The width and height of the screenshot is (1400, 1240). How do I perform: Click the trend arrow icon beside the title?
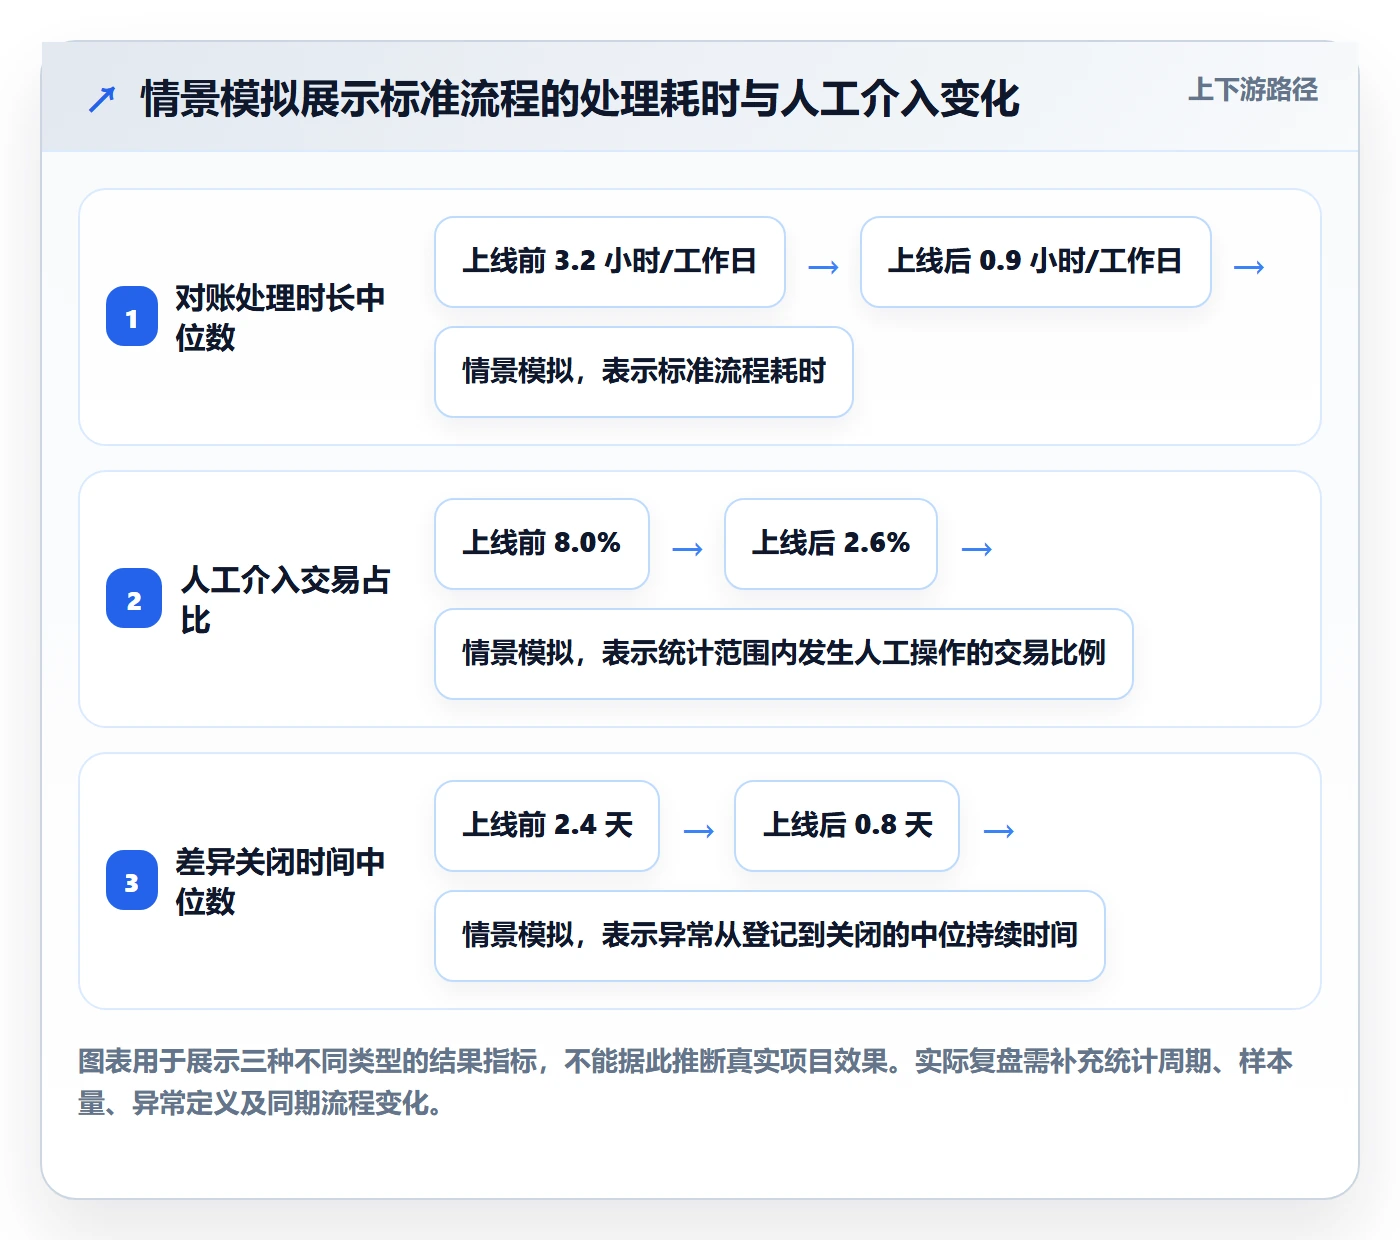[102, 99]
